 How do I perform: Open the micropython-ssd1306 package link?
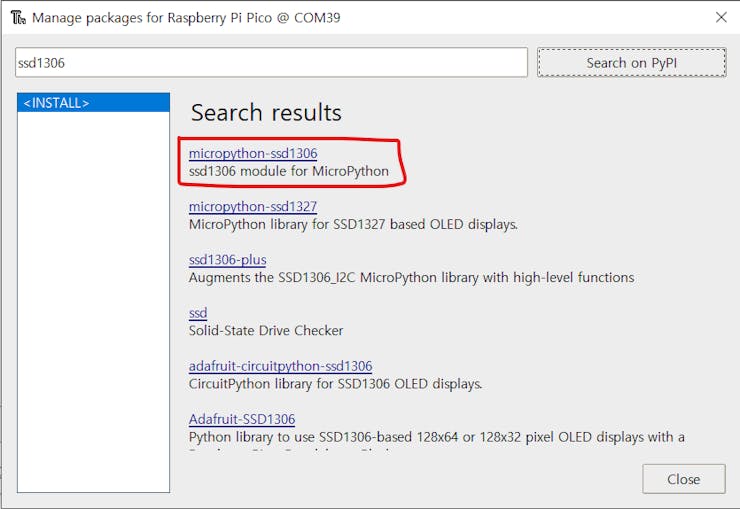[x=253, y=153]
